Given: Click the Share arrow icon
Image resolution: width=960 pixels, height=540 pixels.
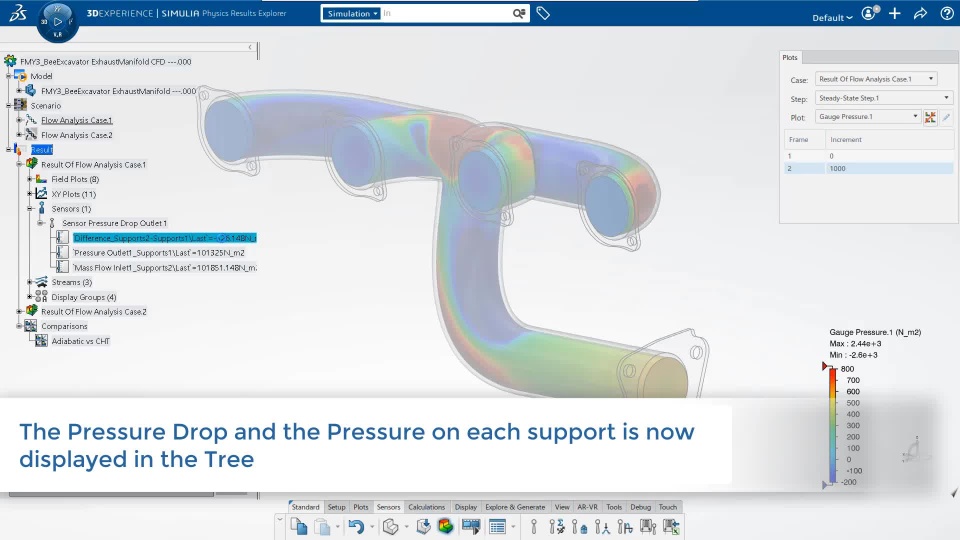Looking at the screenshot, I should click(920, 13).
